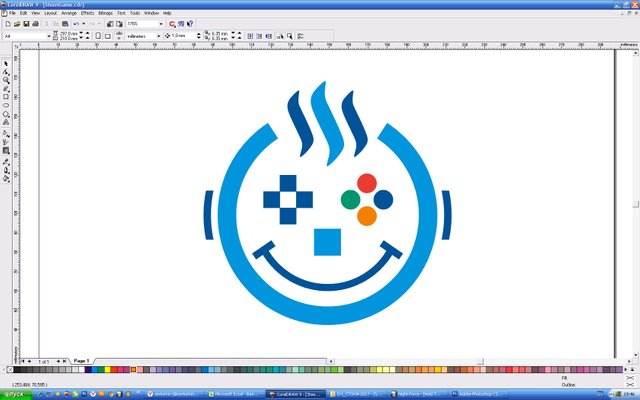
Task: Click the nudge offset value field
Action: (x=182, y=36)
